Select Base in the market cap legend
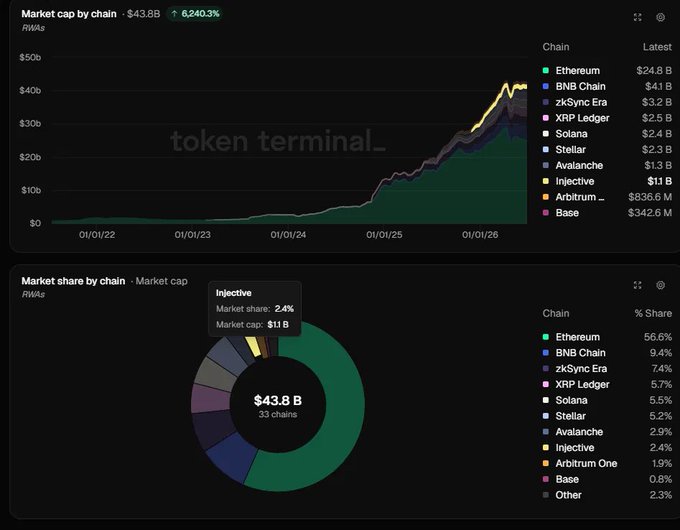 567,213
